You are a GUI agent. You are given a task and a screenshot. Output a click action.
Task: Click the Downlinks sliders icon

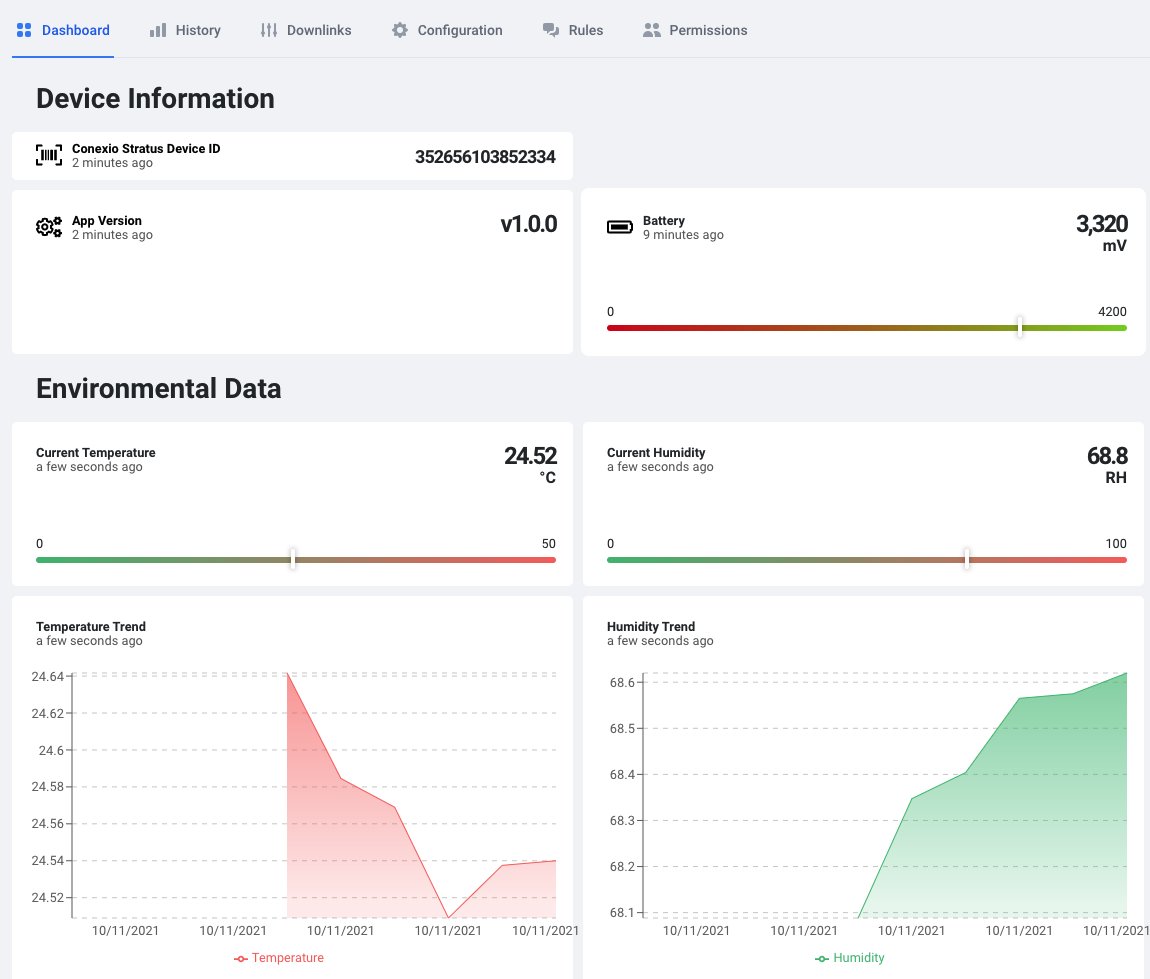point(268,30)
